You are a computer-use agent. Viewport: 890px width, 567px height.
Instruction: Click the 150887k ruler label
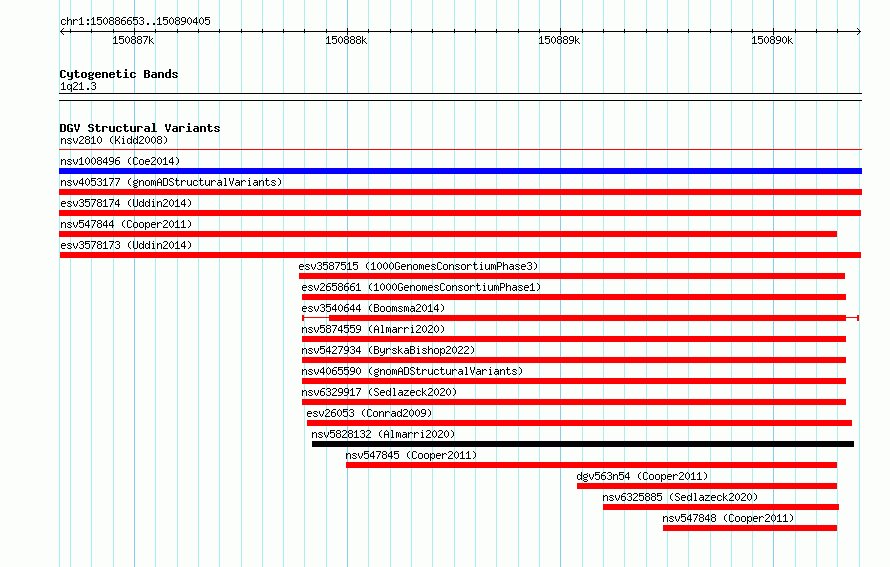133,40
